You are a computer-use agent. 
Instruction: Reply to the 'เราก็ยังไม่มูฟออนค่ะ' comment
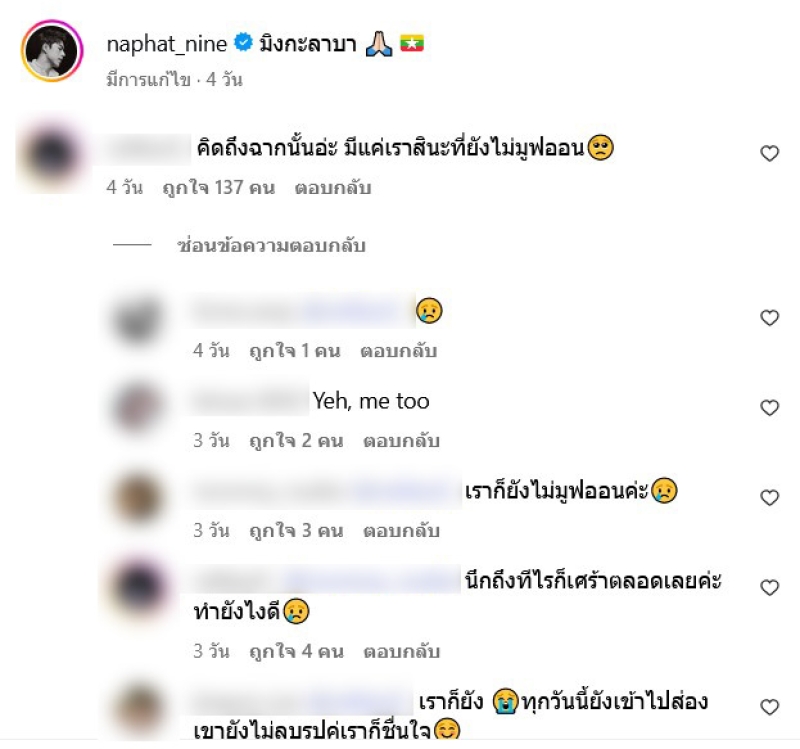pos(401,531)
